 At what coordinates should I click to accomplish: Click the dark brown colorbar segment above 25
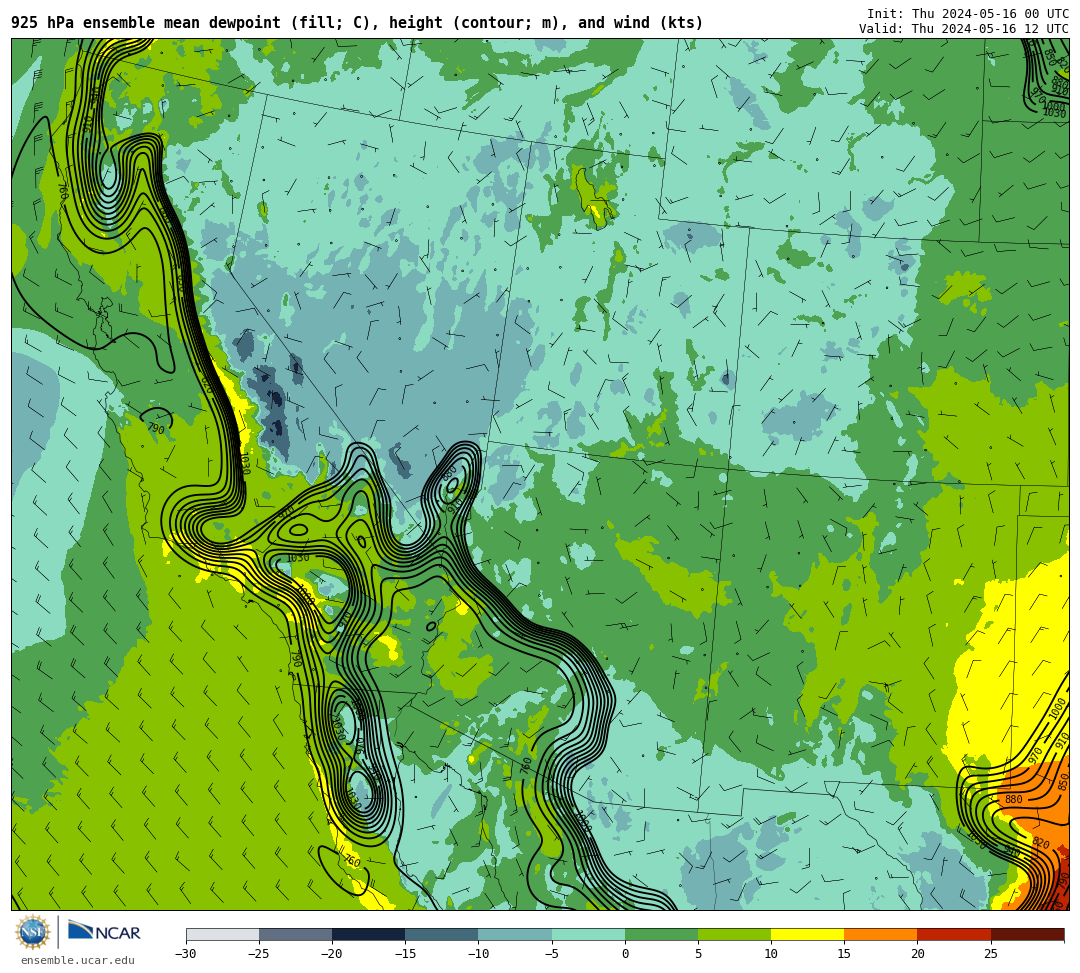point(1028,934)
